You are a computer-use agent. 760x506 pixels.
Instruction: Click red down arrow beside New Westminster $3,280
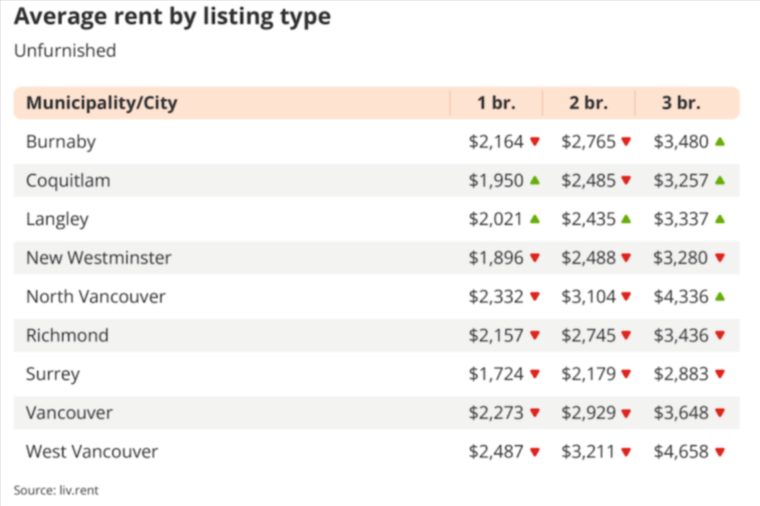[720, 258]
